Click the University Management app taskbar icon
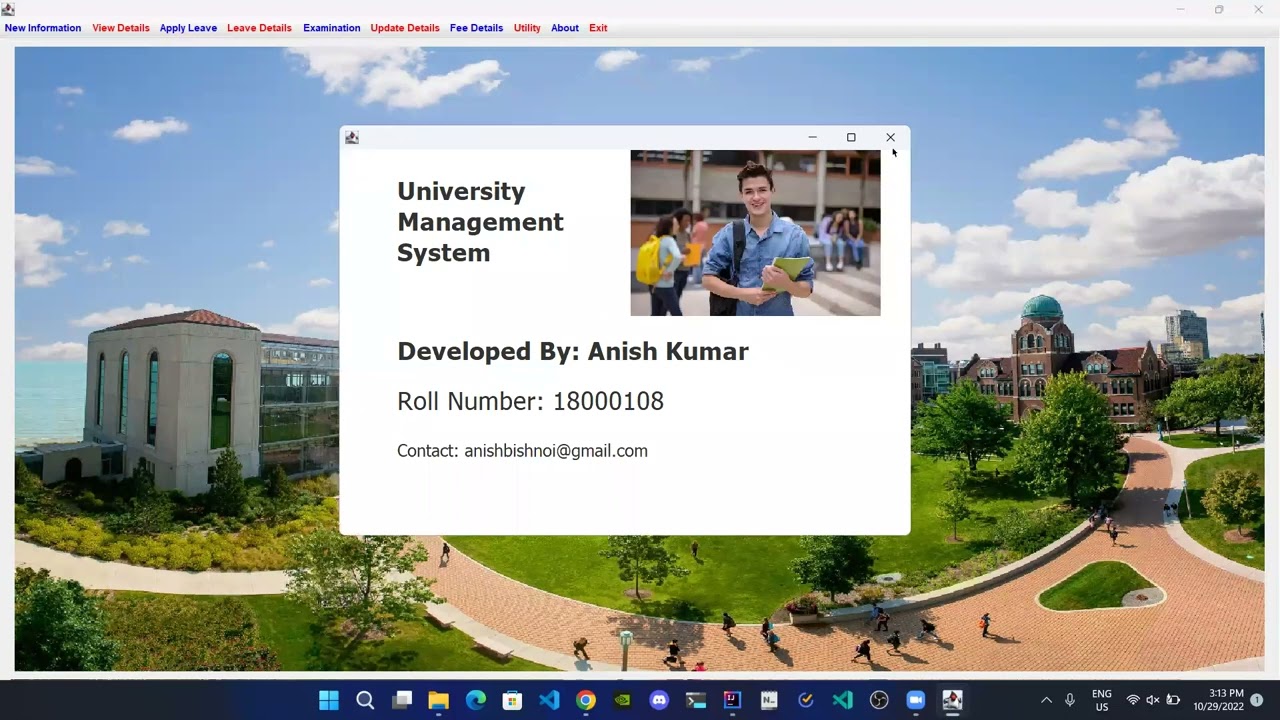1280x720 pixels. [x=952, y=700]
